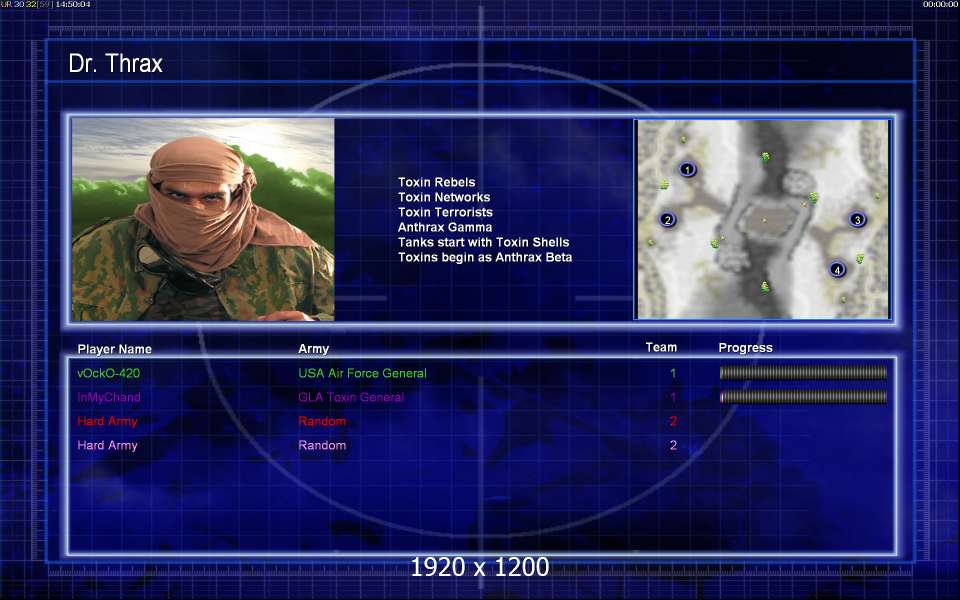Click the red Hard Army player name
960x600 pixels.
[107, 421]
